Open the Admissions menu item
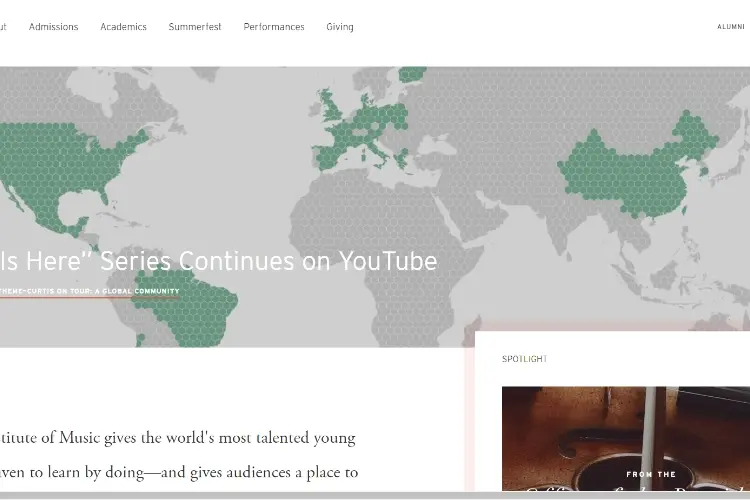 coord(54,27)
